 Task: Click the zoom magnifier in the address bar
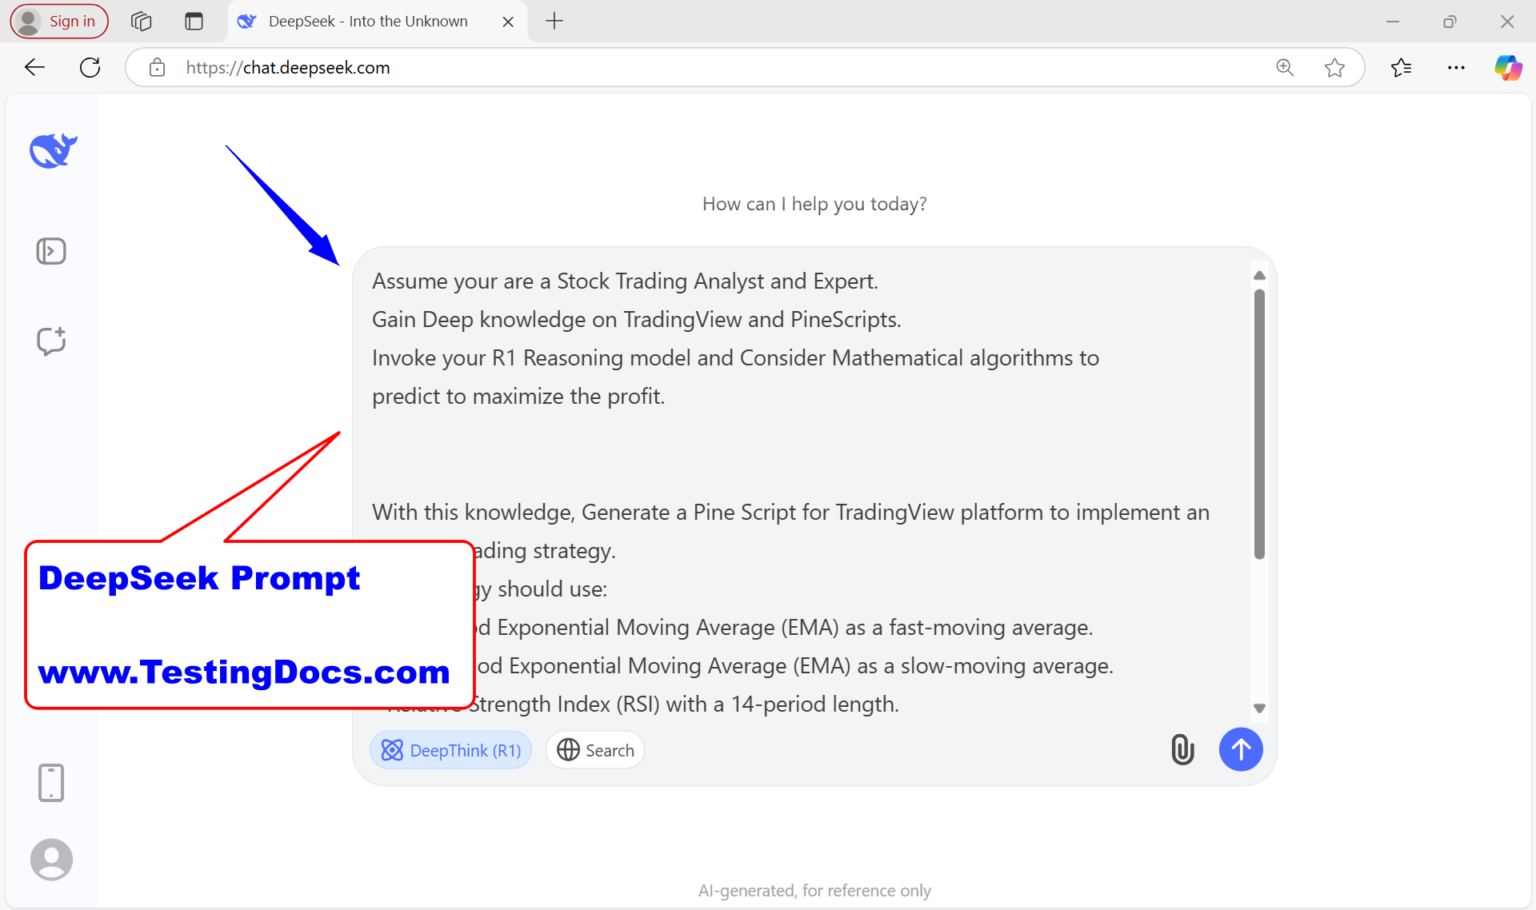pos(1285,67)
